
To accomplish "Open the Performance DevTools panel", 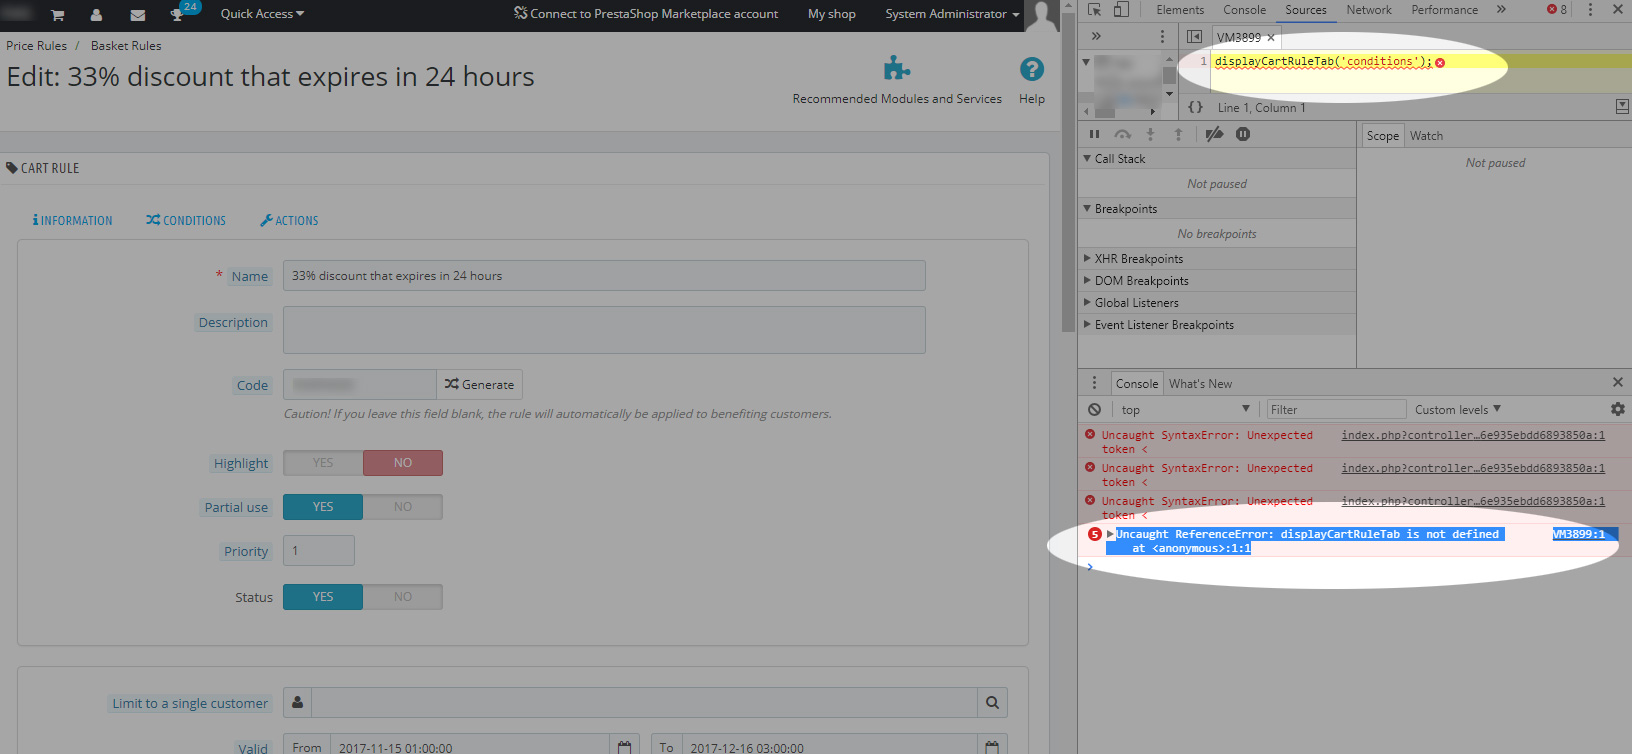I will (1444, 10).
